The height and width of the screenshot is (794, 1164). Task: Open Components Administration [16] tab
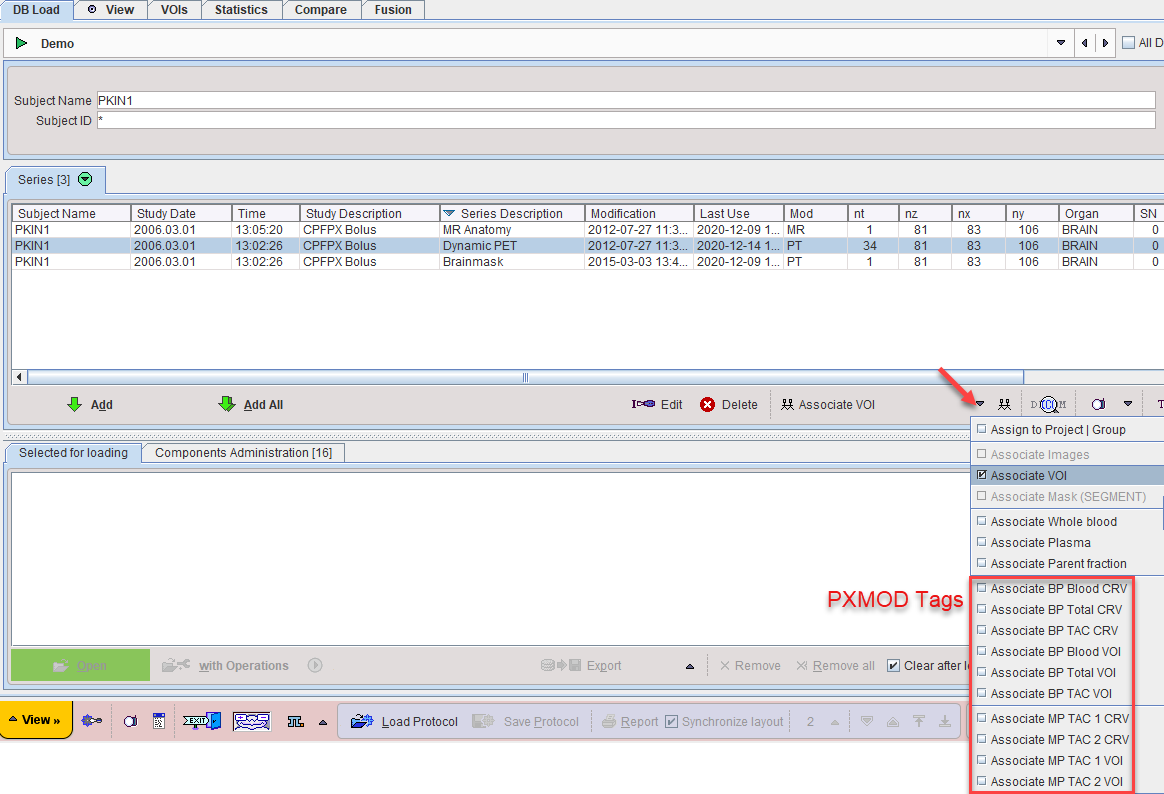[x=243, y=453]
